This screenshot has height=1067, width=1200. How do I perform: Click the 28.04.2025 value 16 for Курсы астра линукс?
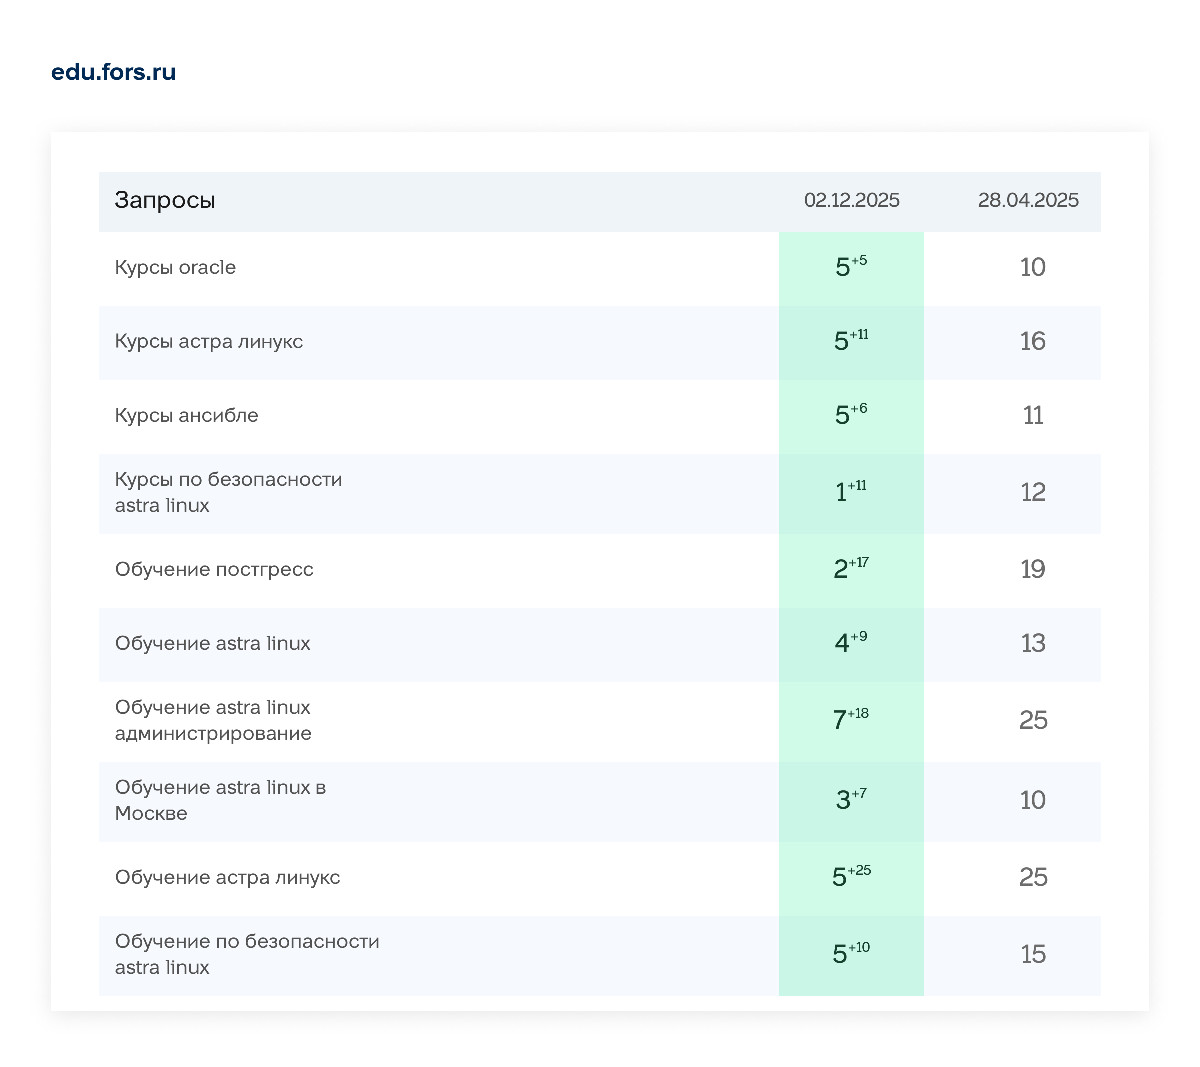1032,341
